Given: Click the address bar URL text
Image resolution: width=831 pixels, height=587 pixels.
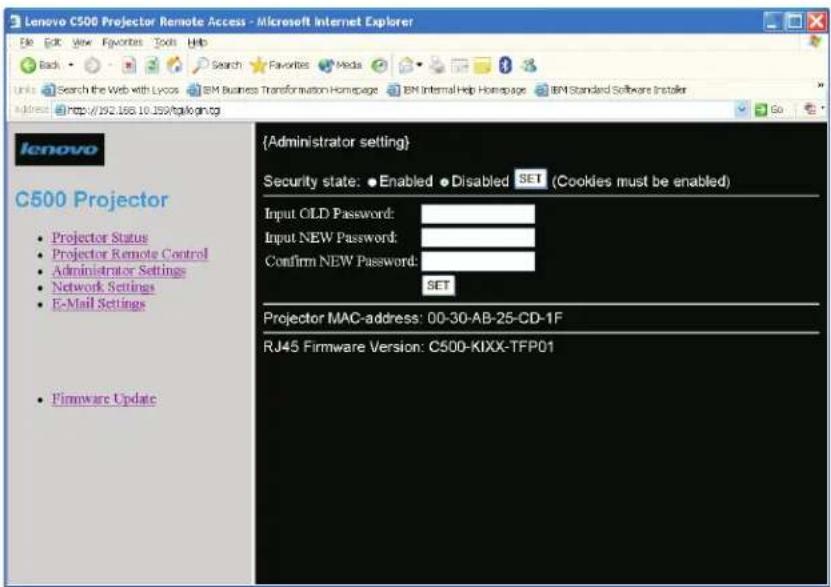Looking at the screenshot, I should point(144,110).
